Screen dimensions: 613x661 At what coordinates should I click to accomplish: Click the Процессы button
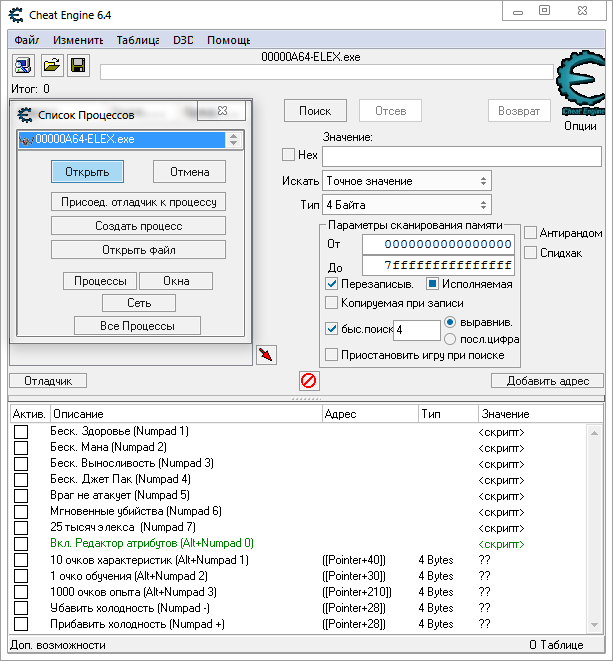tap(100, 281)
